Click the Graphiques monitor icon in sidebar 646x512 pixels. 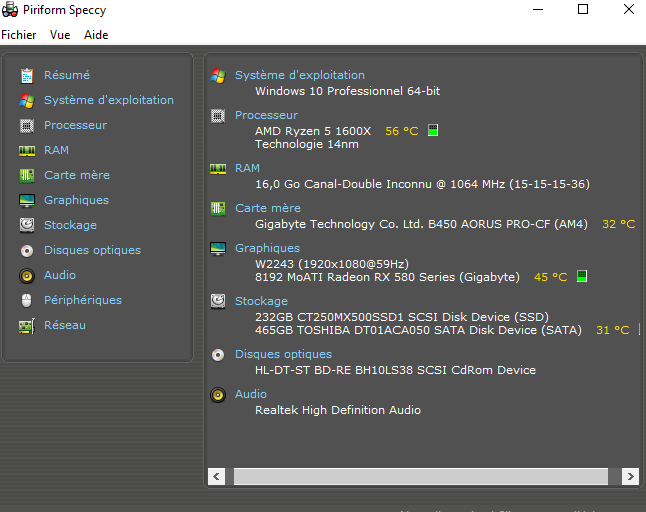click(x=27, y=200)
